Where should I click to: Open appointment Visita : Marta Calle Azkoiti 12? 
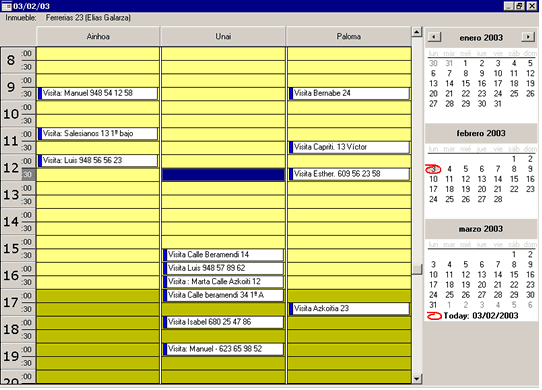(x=223, y=282)
